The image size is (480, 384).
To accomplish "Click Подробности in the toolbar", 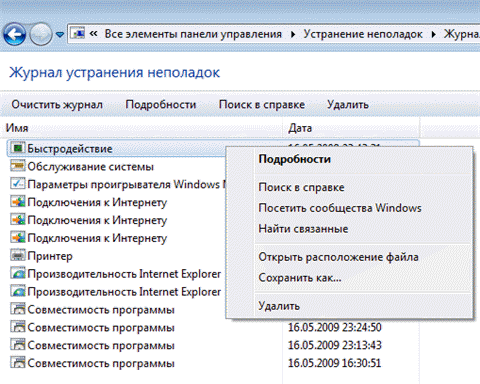I will pos(161,105).
